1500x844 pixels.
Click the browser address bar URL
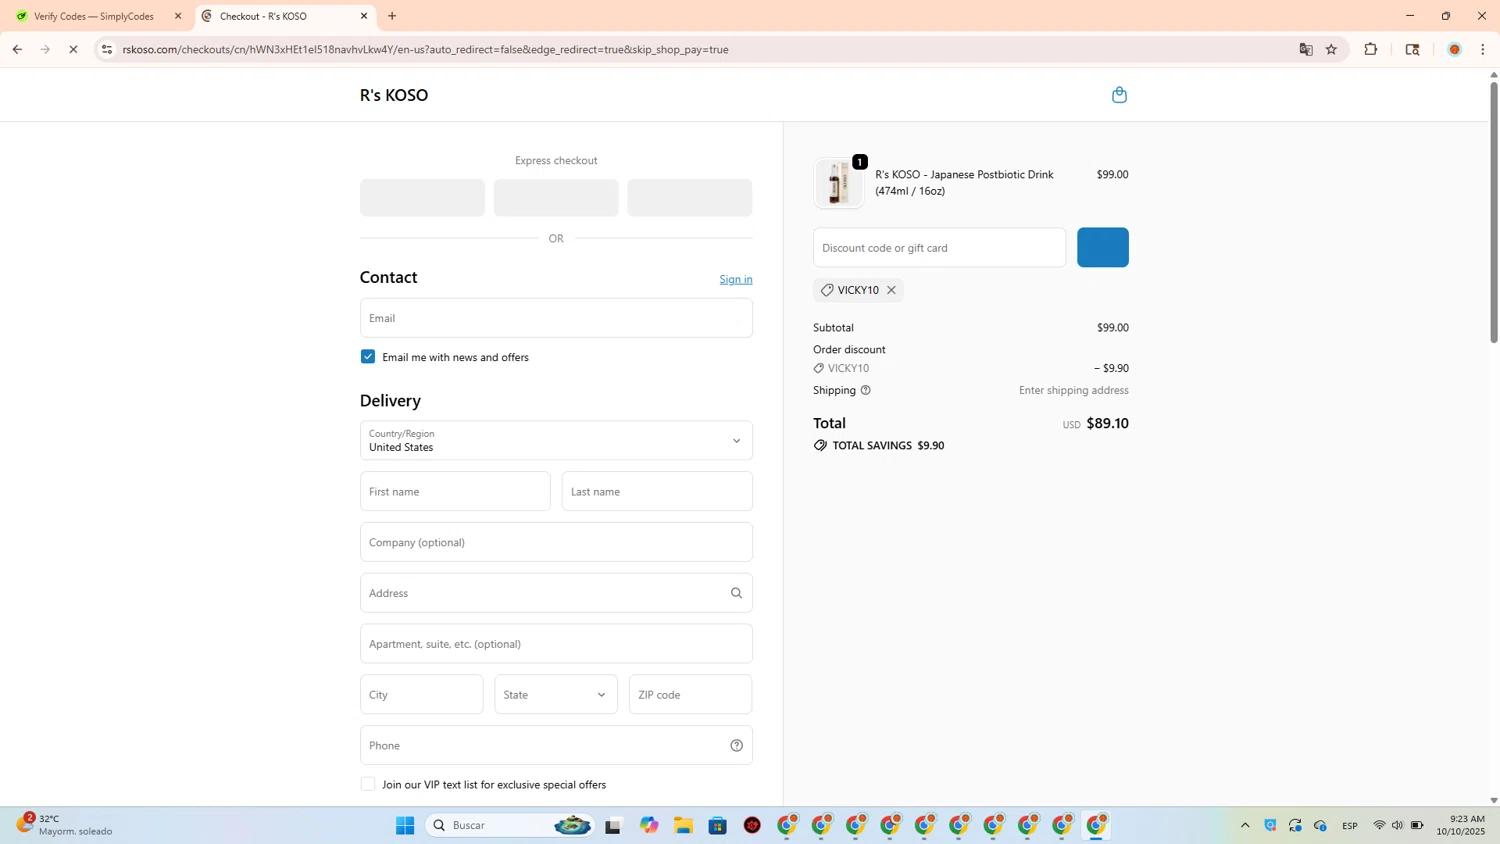point(425,49)
